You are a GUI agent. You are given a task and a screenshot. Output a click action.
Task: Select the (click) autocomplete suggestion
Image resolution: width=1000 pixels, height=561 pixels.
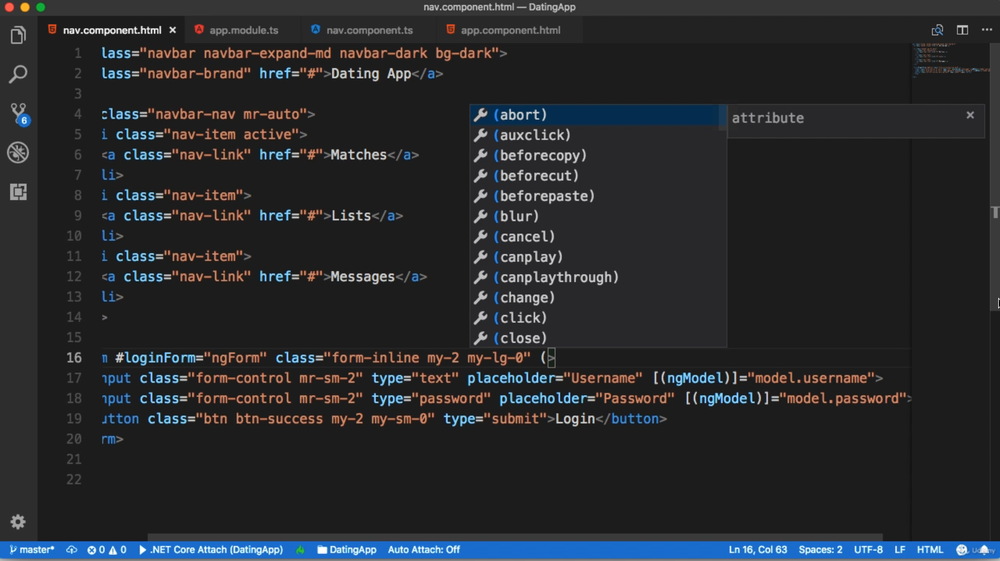click(x=521, y=318)
